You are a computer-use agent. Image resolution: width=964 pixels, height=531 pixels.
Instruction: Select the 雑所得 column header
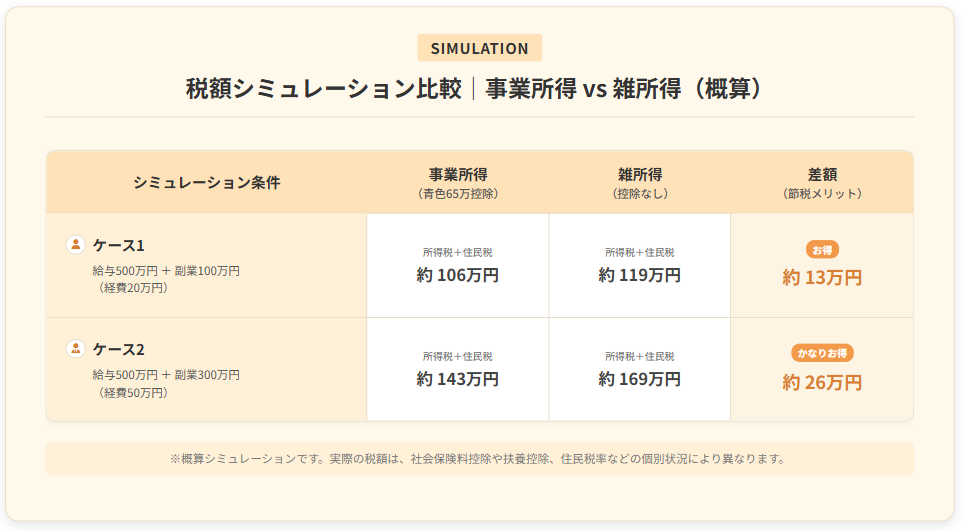coord(640,175)
